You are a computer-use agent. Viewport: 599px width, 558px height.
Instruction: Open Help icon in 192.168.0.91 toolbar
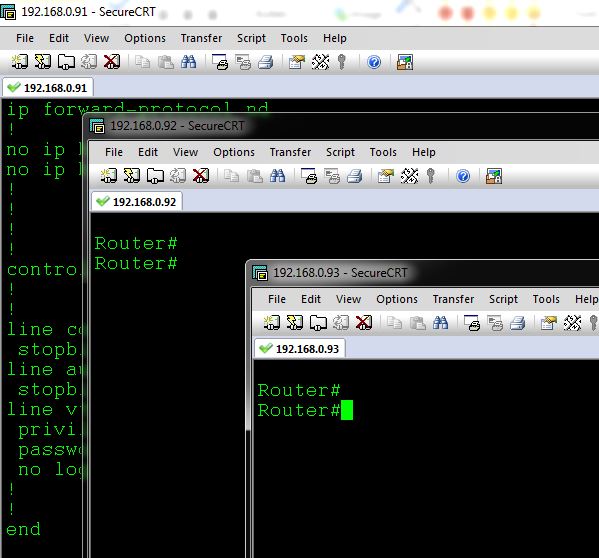click(374, 62)
